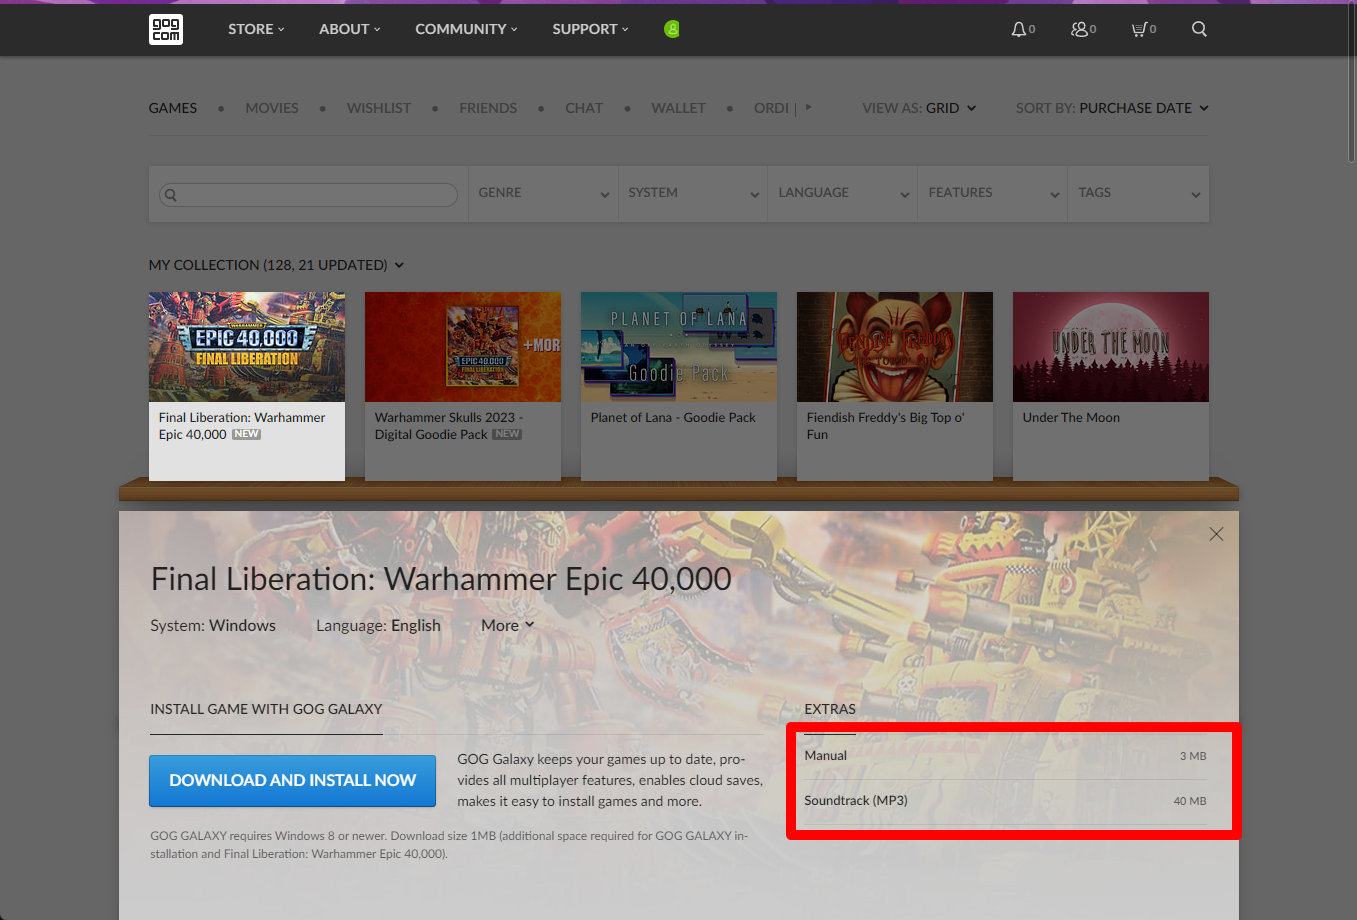This screenshot has height=920, width=1357.
Task: Click the collection search field
Action: point(309,194)
